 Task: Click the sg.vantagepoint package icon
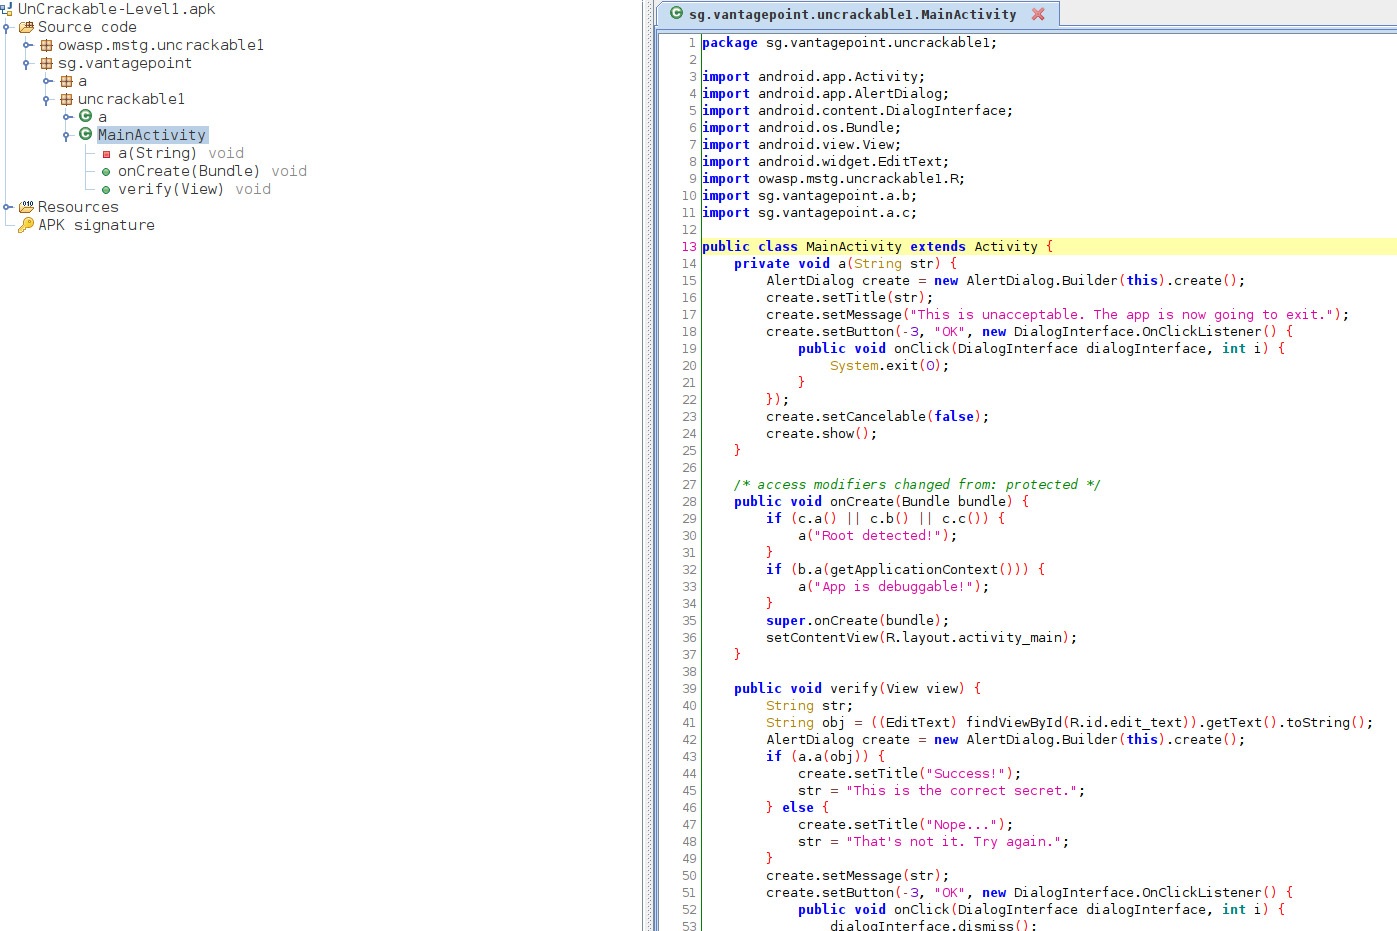(46, 63)
